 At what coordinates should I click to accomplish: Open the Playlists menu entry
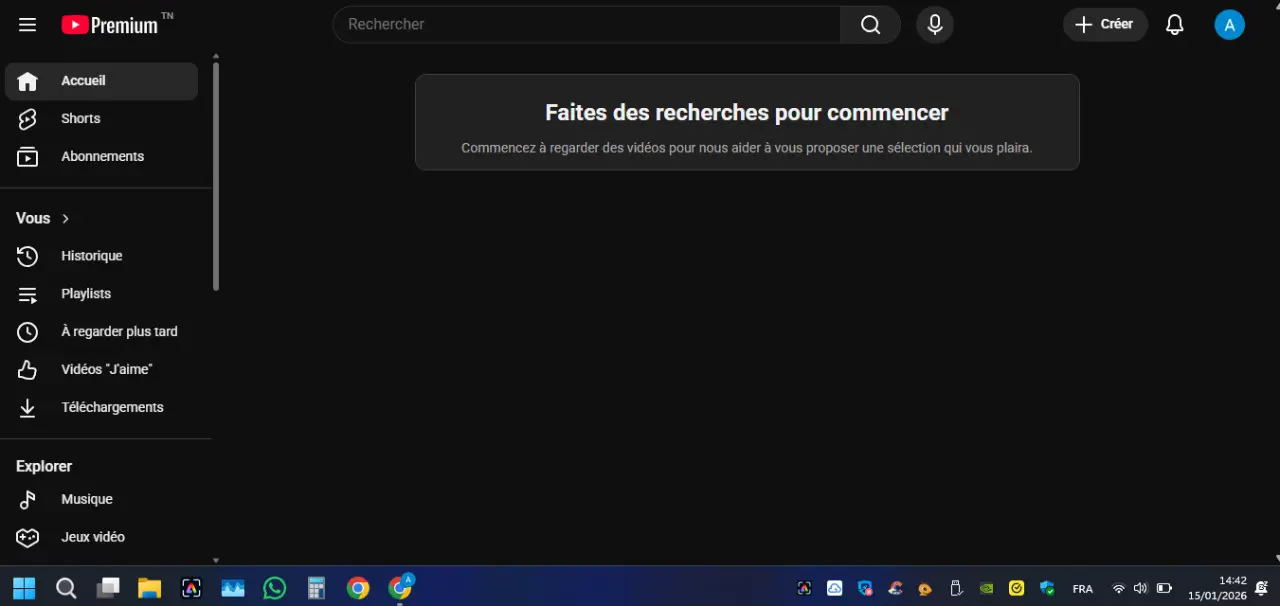[x=101, y=294]
